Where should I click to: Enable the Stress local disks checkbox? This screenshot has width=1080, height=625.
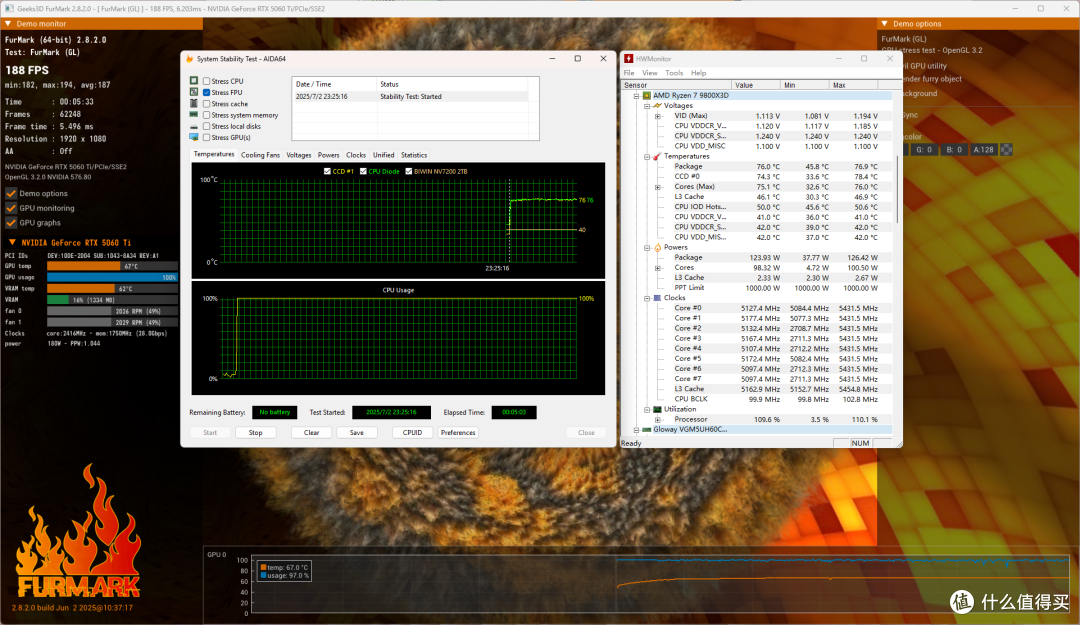coord(207,126)
